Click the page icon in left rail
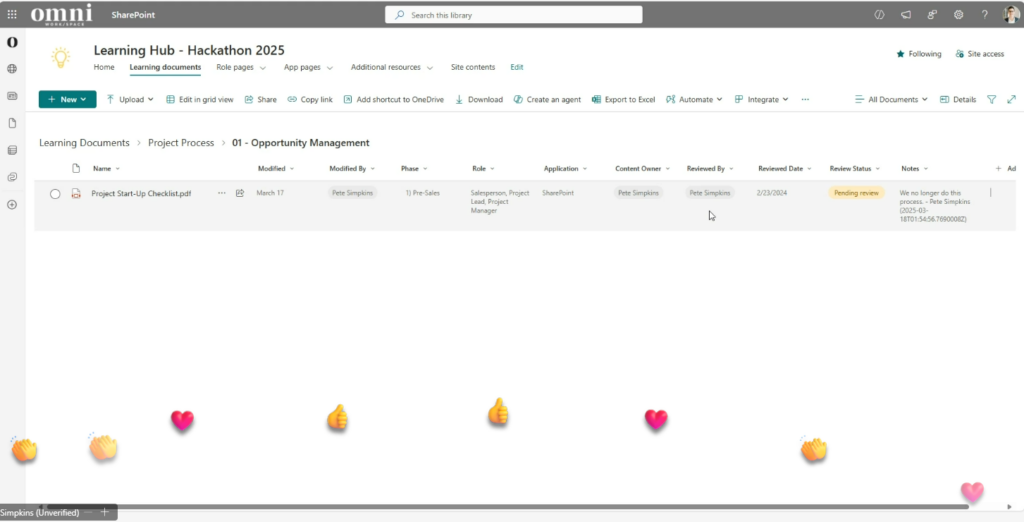 pos(12,123)
